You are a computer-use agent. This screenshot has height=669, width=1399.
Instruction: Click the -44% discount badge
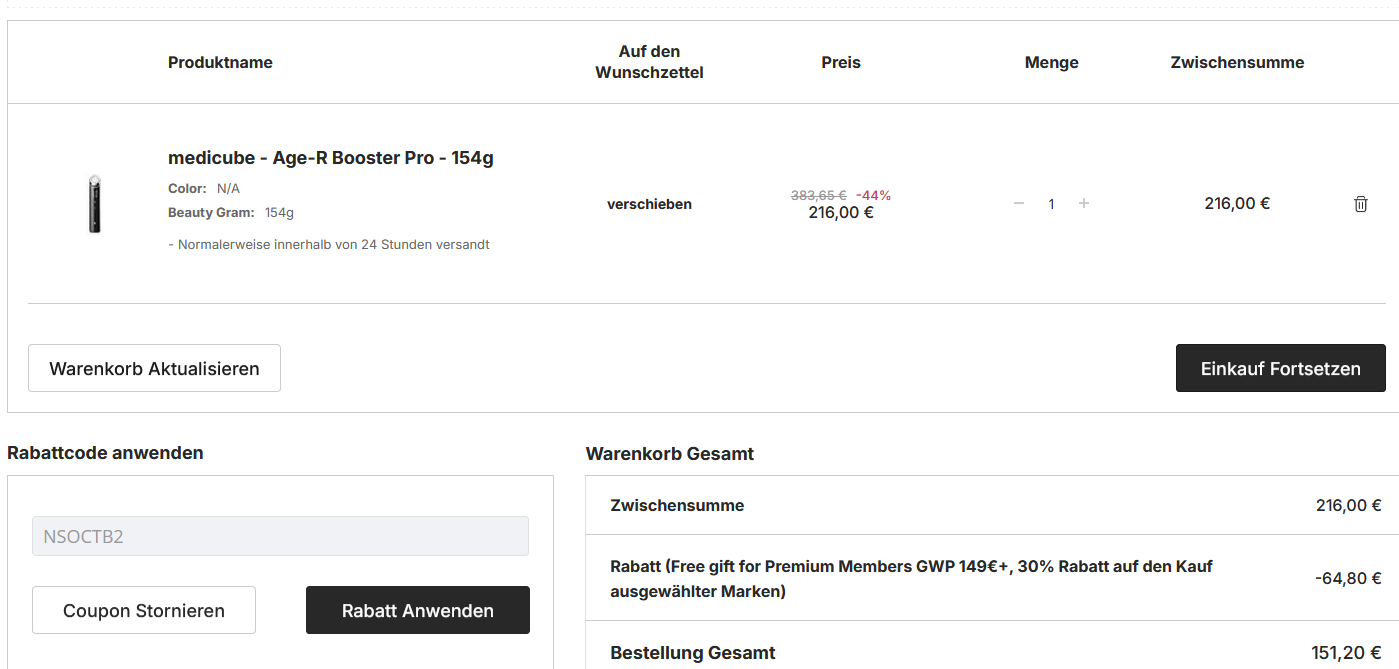click(873, 195)
